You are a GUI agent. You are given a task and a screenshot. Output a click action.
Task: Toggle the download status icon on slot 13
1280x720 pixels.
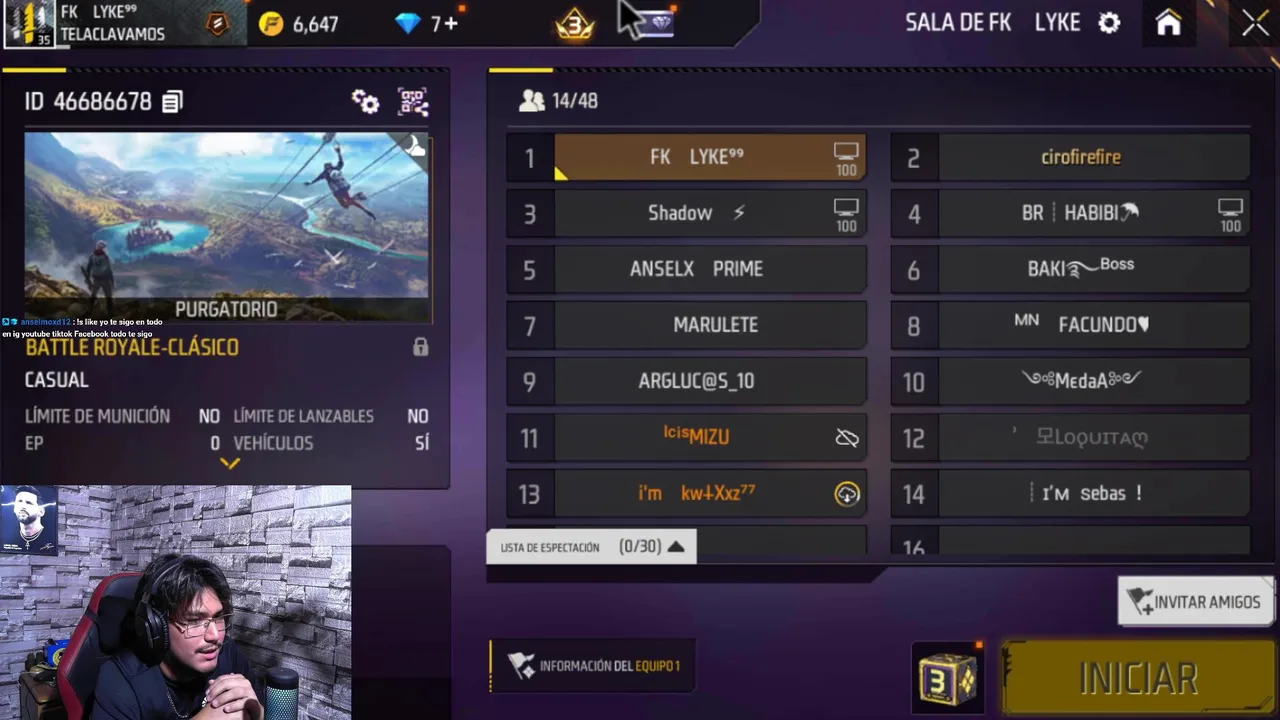point(847,494)
